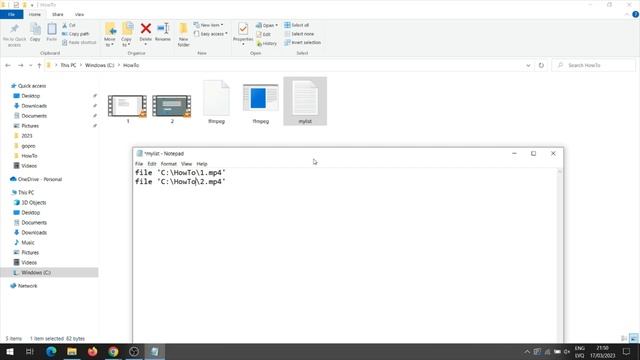Open Notepad Edit menu
The image size is (640, 360).
coord(152,164)
